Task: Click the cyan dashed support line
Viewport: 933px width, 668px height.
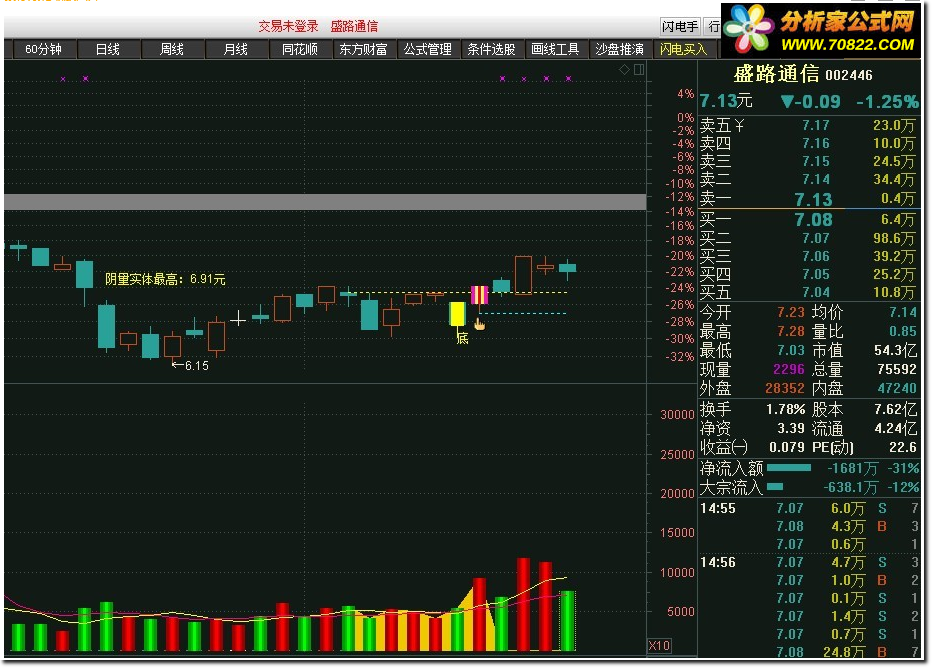Action: pyautogui.click(x=523, y=313)
